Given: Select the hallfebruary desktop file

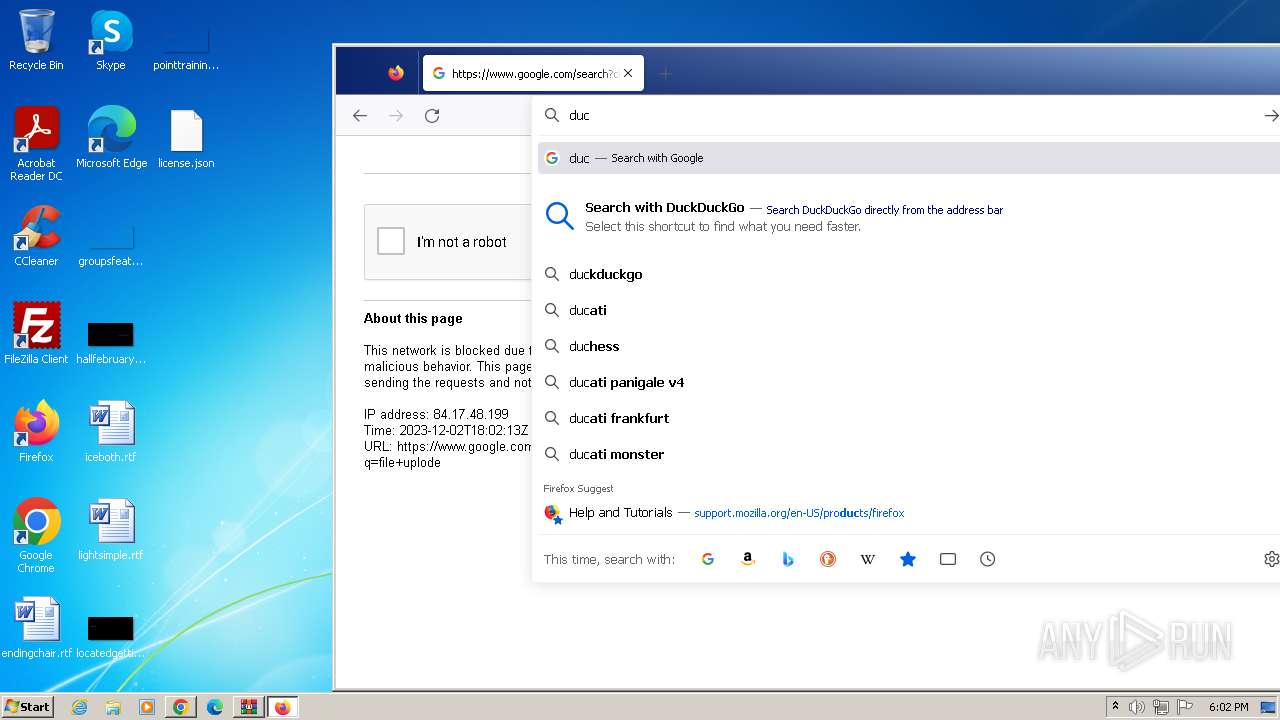Looking at the screenshot, I should [x=111, y=341].
